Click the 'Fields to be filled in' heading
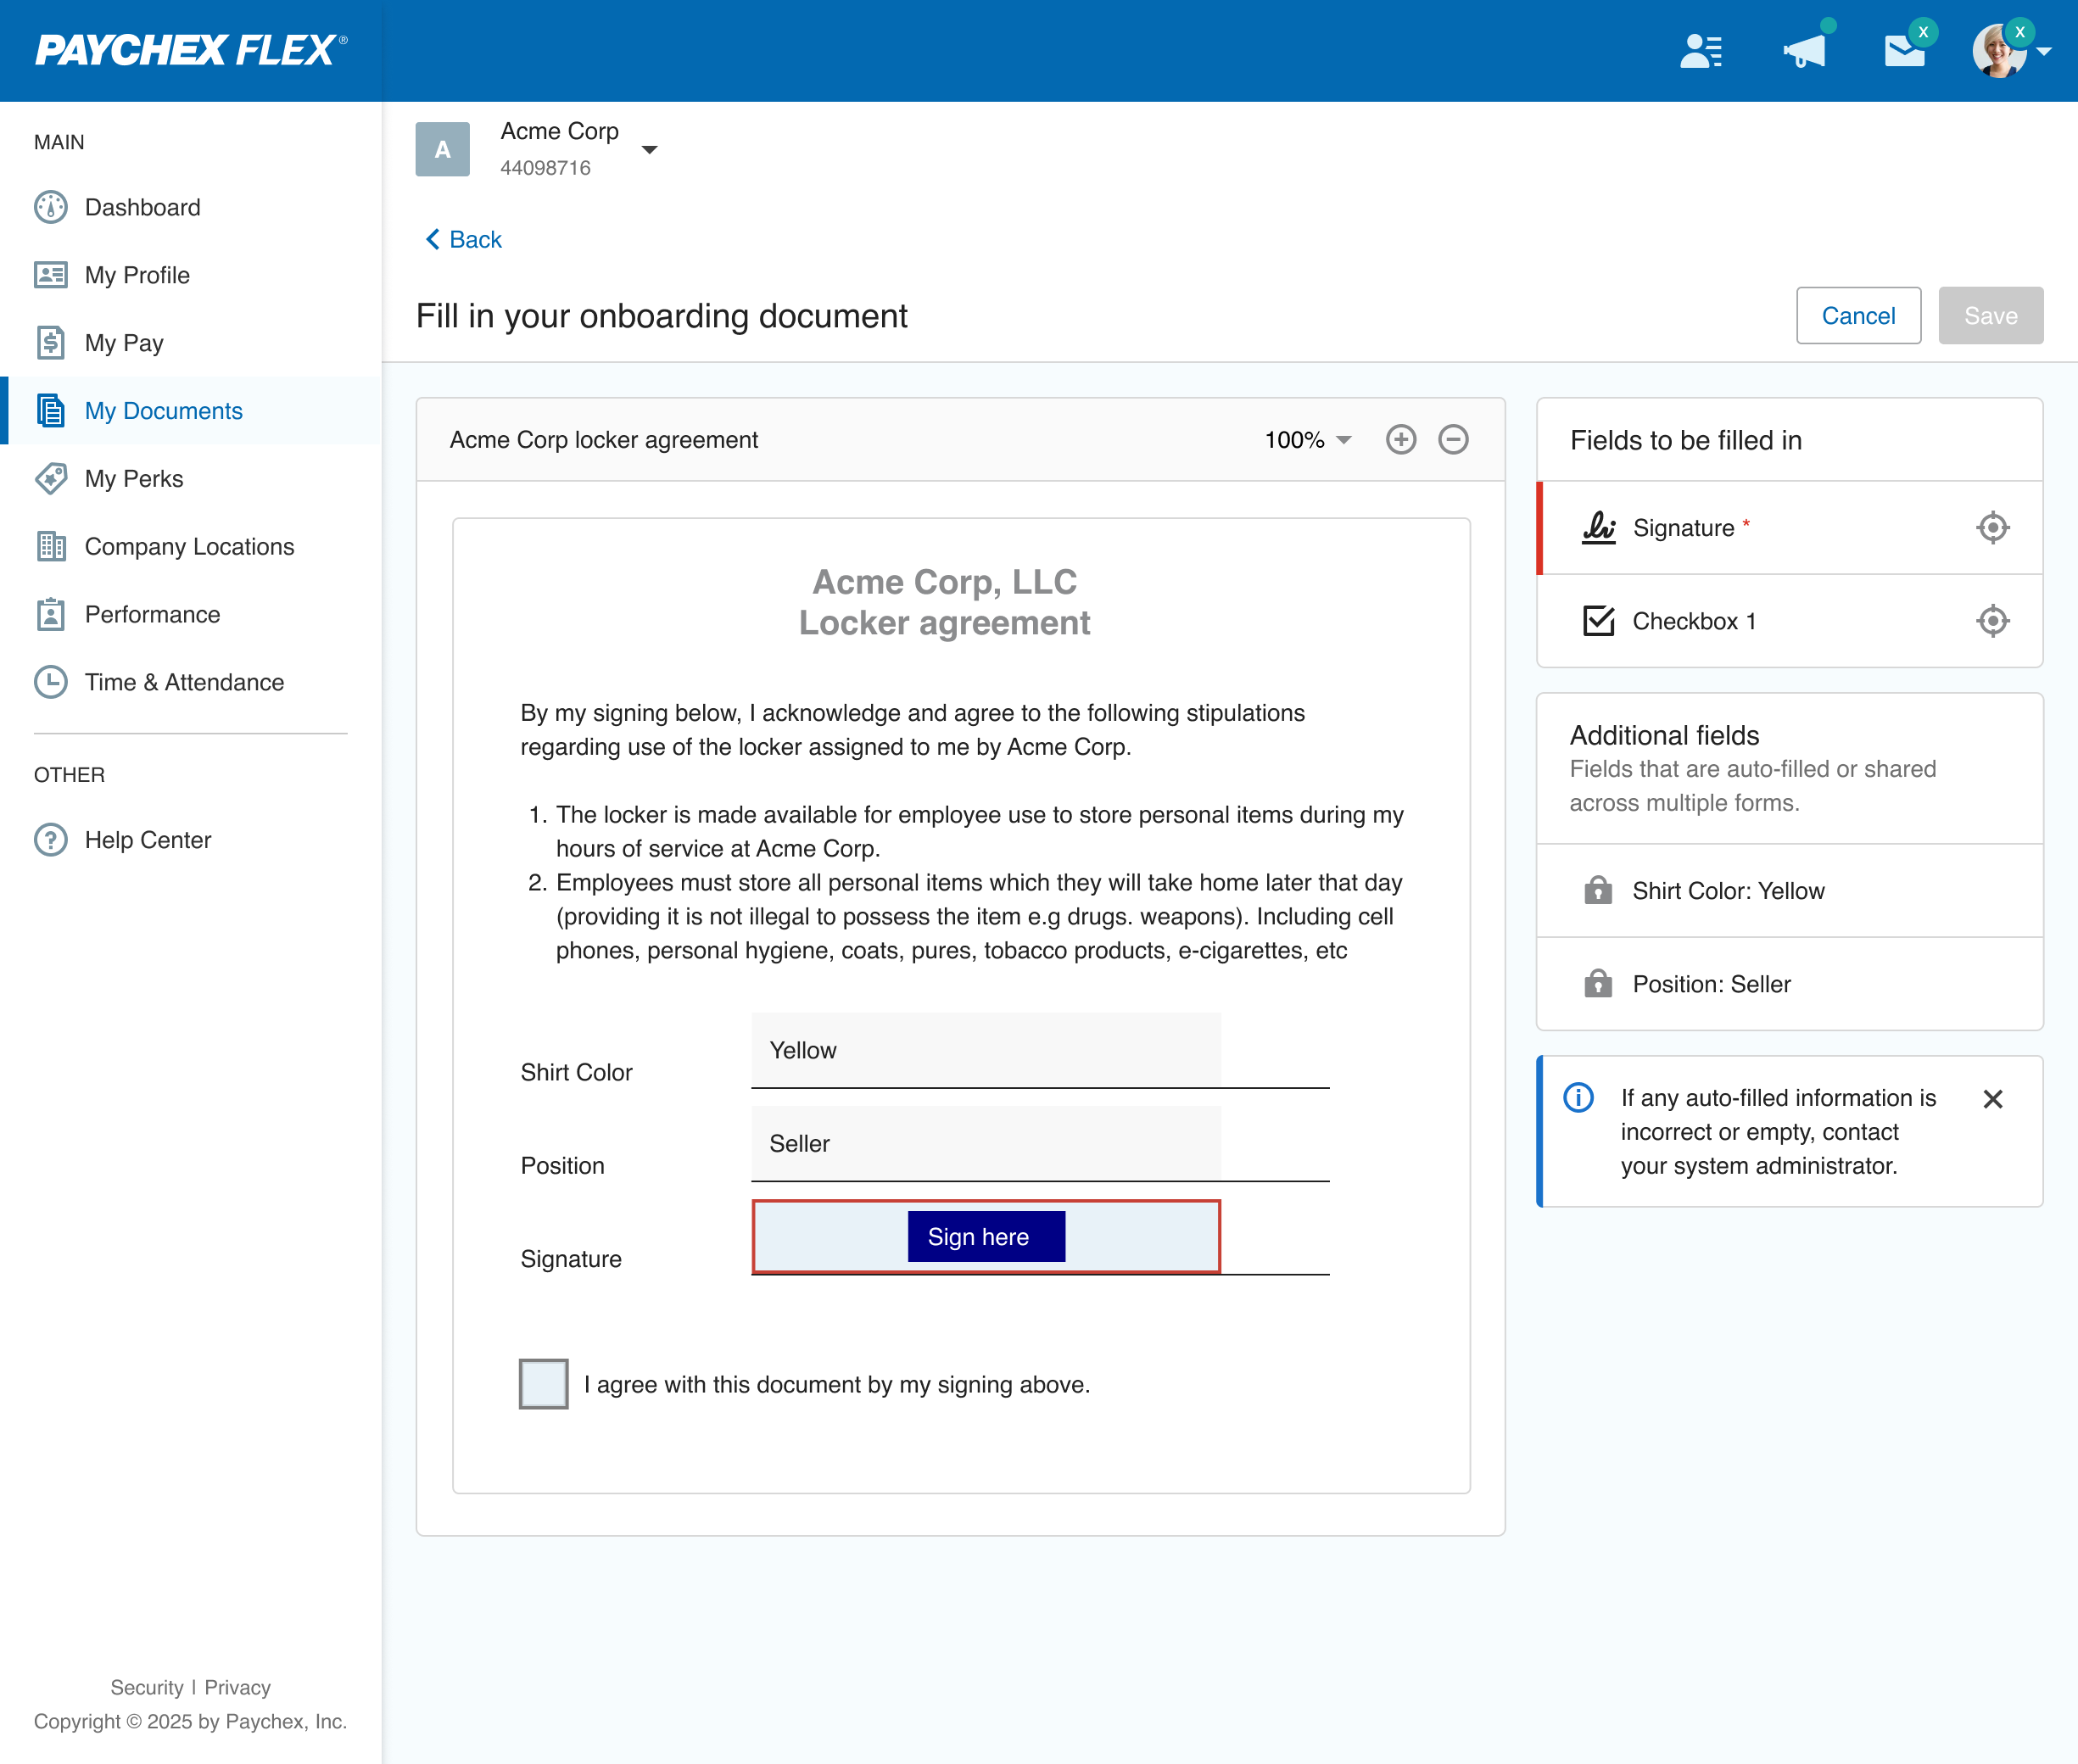This screenshot has height=1764, width=2078. [1686, 441]
